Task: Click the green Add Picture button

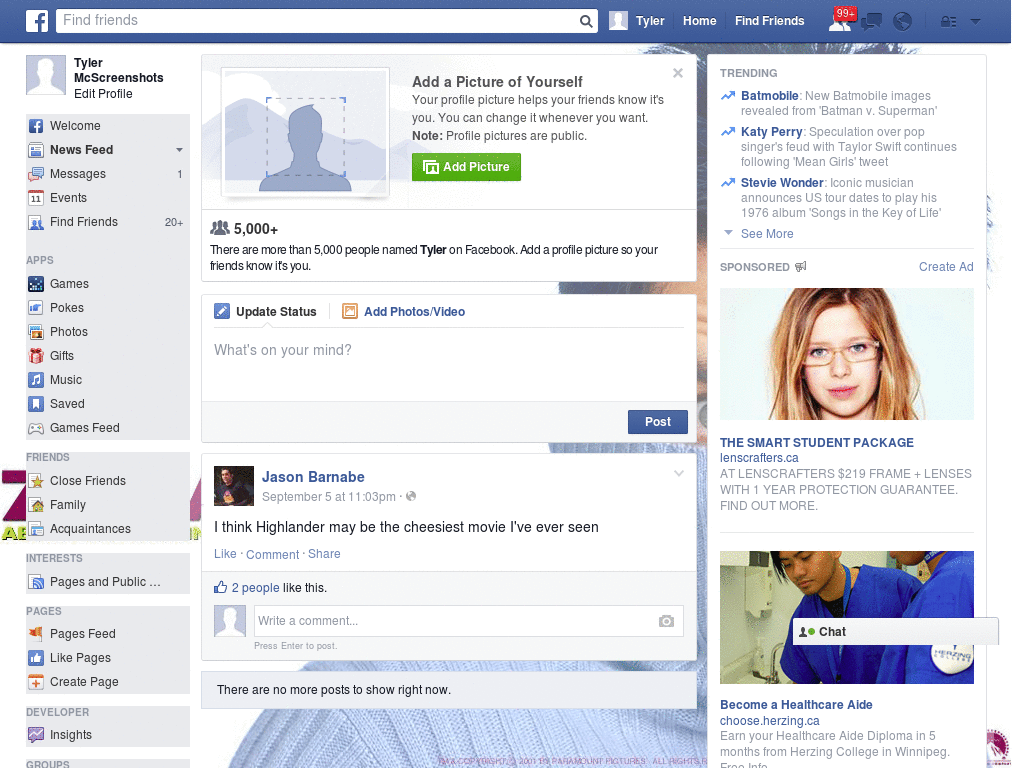Action: [466, 167]
